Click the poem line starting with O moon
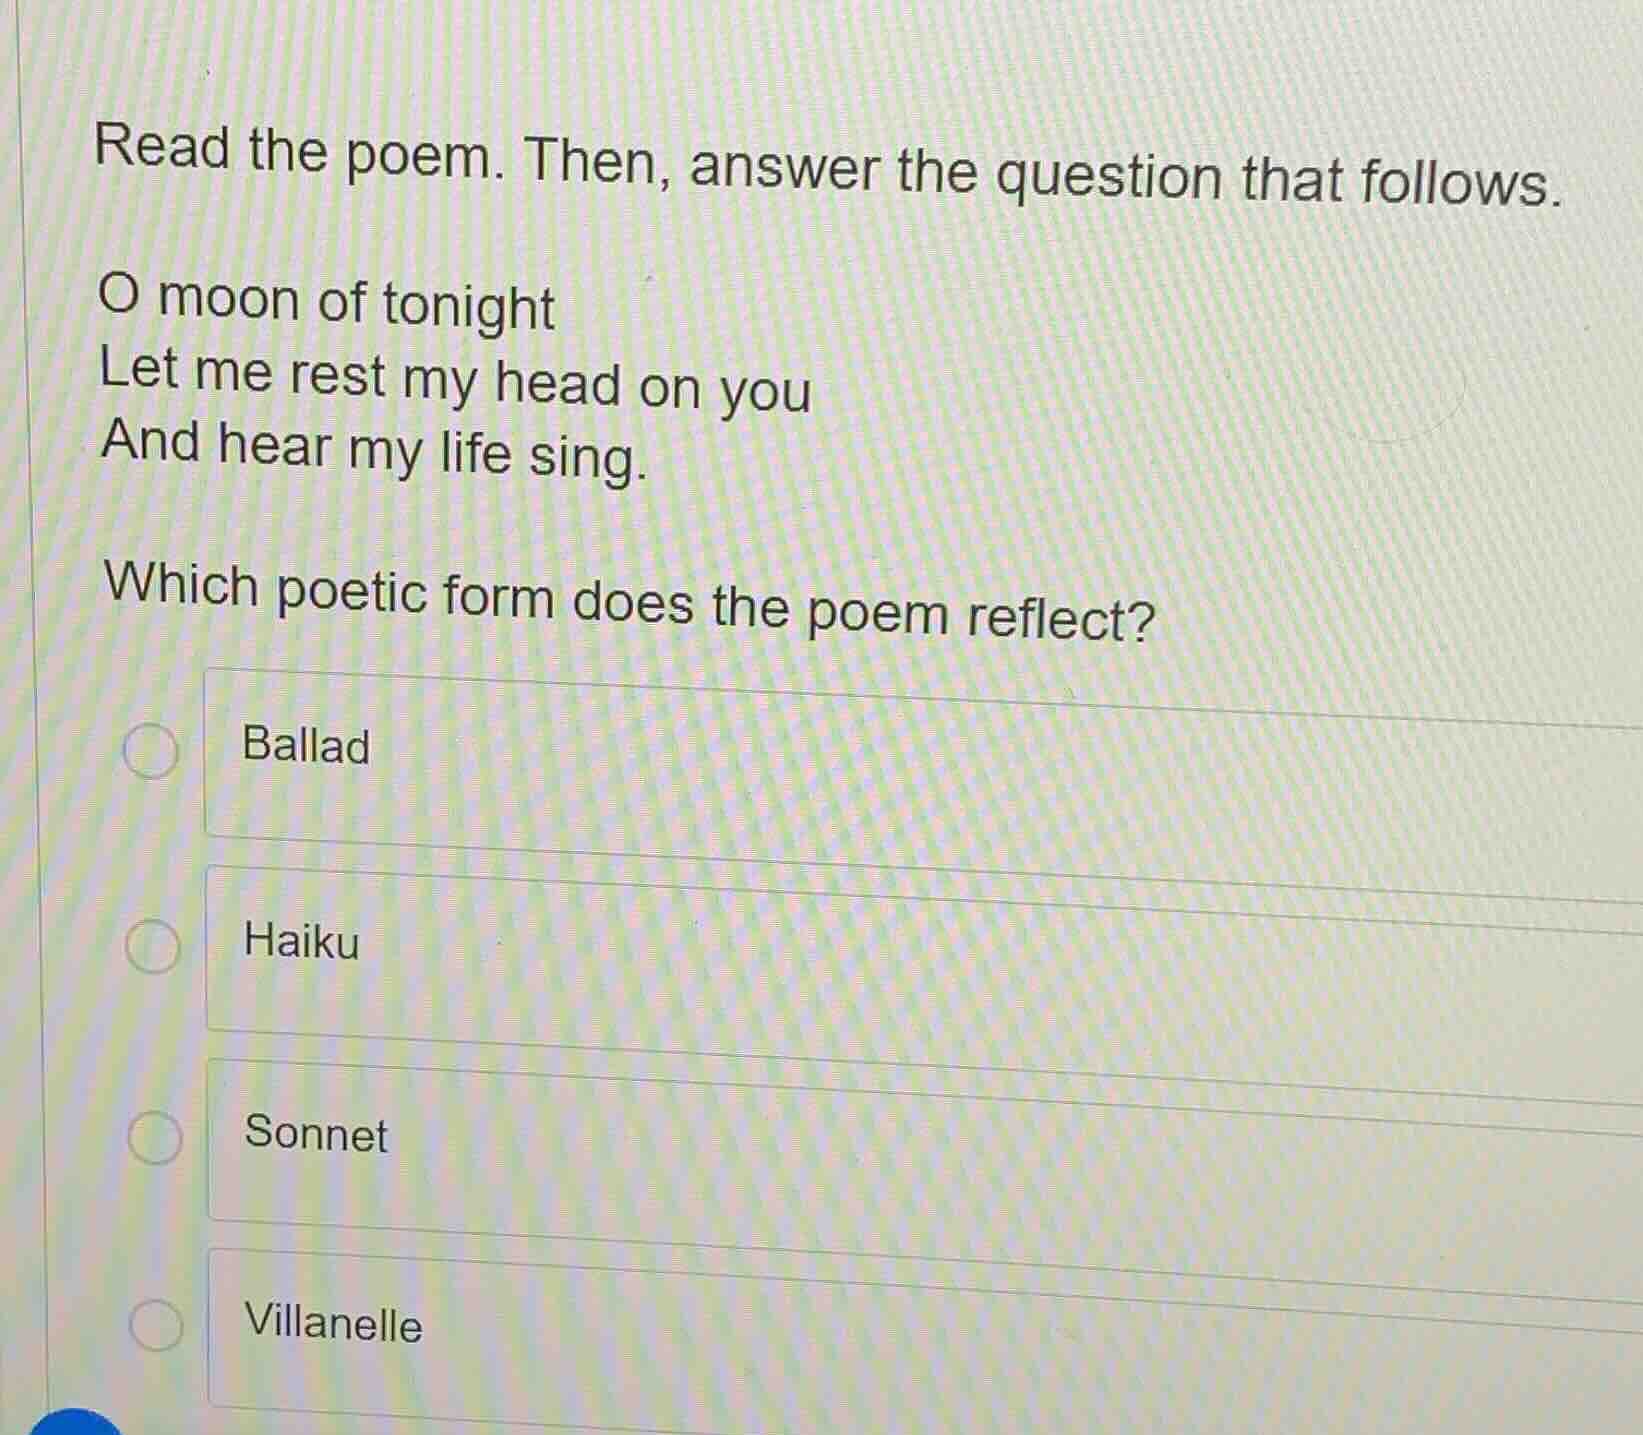The height and width of the screenshot is (1435, 1643). [325, 305]
